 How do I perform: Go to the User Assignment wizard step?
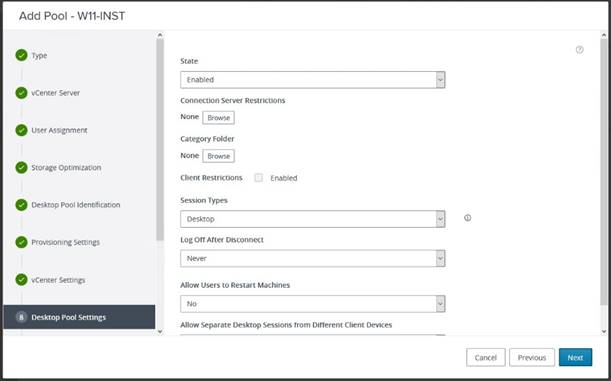[59, 130]
